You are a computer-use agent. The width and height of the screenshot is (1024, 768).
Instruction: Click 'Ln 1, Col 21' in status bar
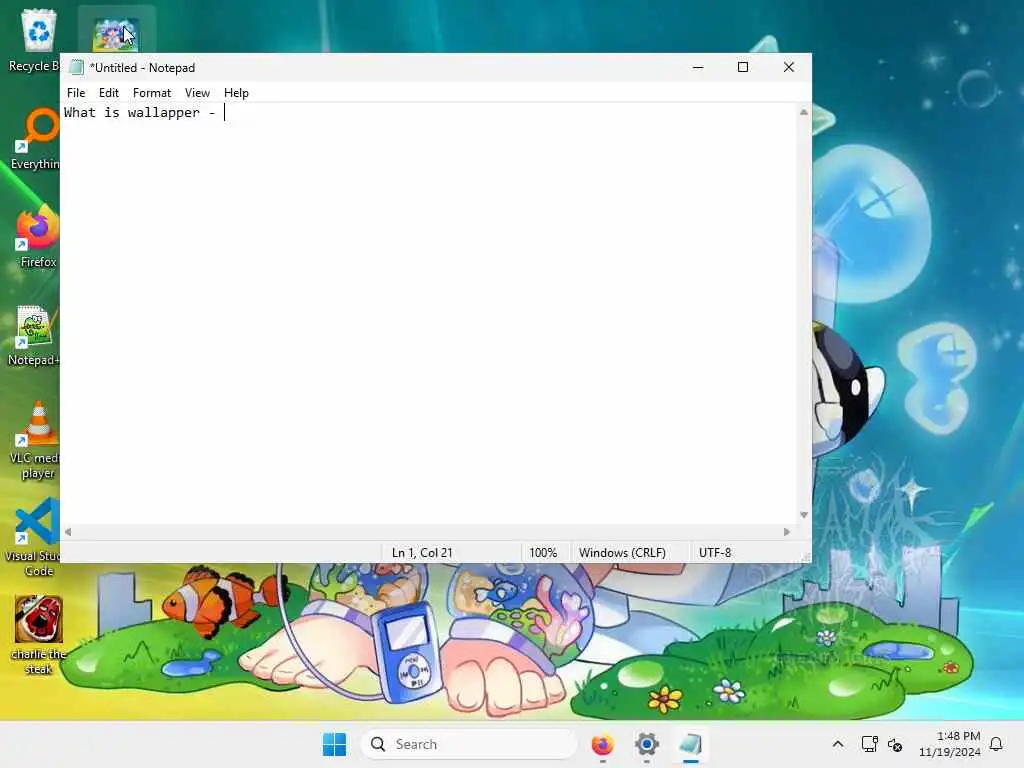(x=422, y=552)
